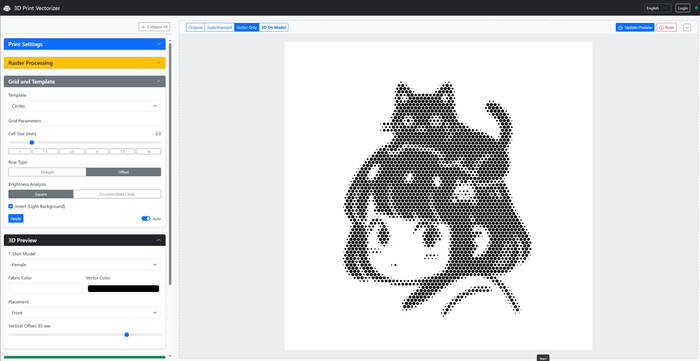The image size is (700, 361).
Task: Click the black Vector Color swatch
Action: (123, 289)
